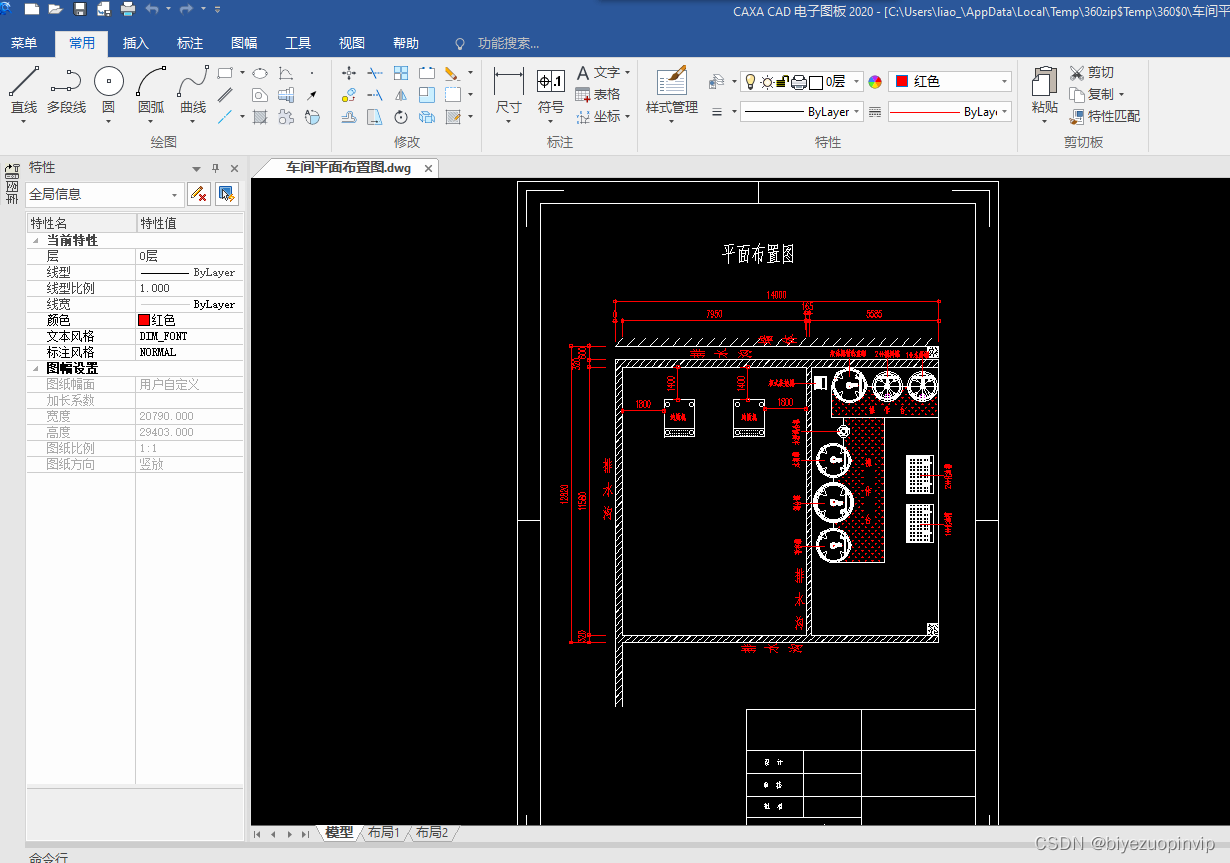Click the 功能搜索 search field
This screenshot has width=1230, height=863.
pyautogui.click(x=508, y=43)
